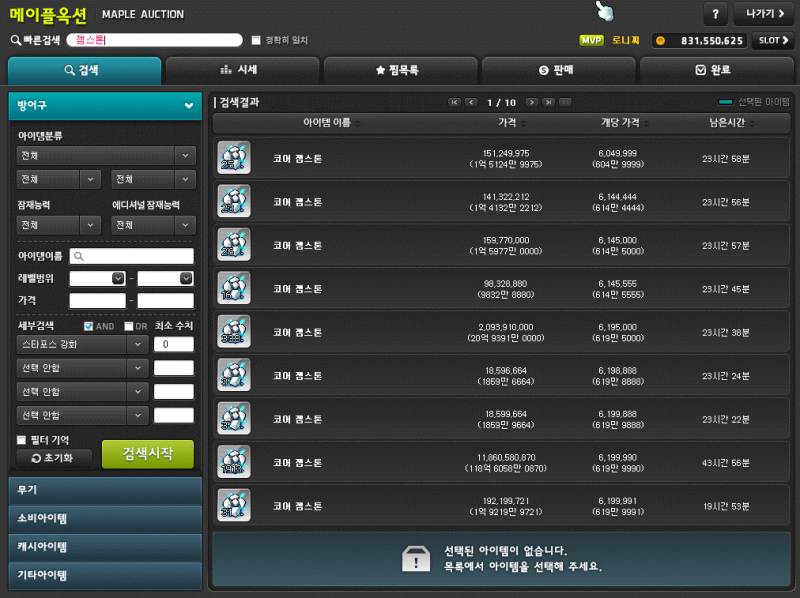The width and height of the screenshot is (800, 598).
Task: Expand the 기타아이템 category
Action: click(105, 576)
